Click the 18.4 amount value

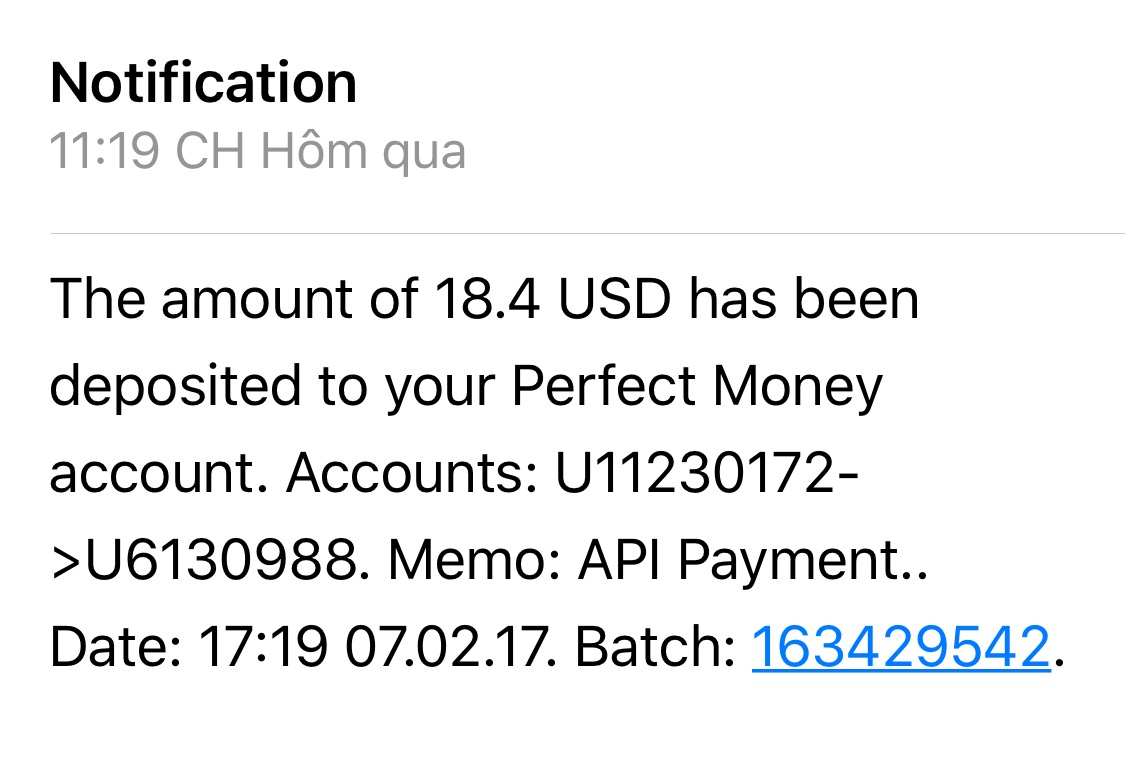pos(485,299)
